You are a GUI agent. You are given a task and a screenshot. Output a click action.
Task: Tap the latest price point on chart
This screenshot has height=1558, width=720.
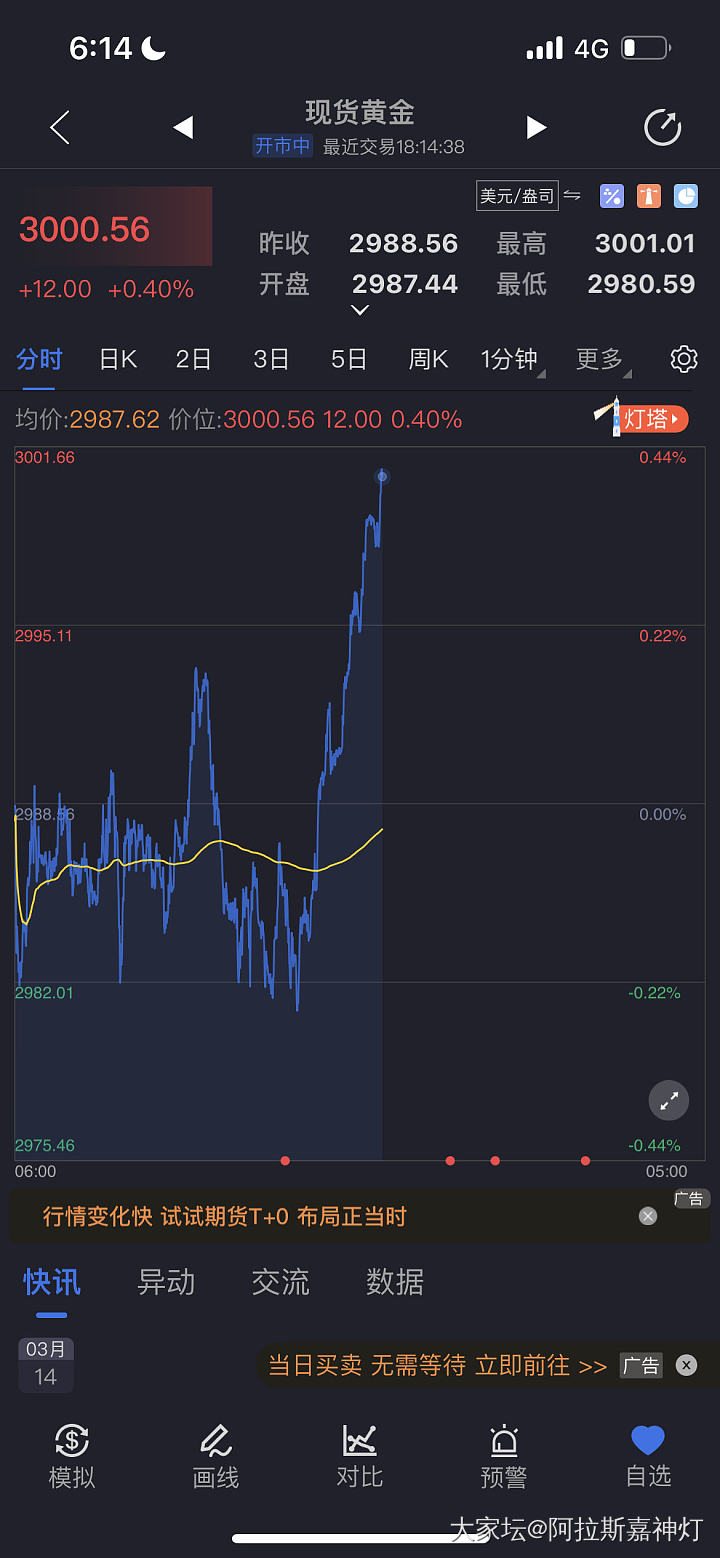pos(382,477)
